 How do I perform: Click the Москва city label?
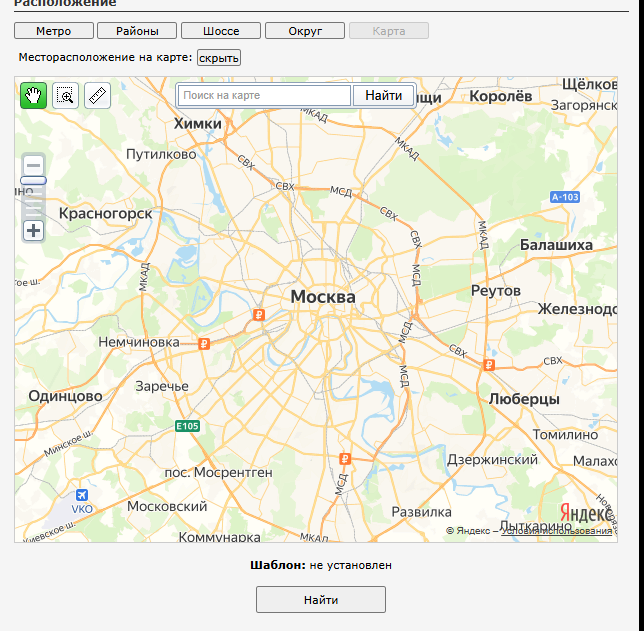(323, 297)
